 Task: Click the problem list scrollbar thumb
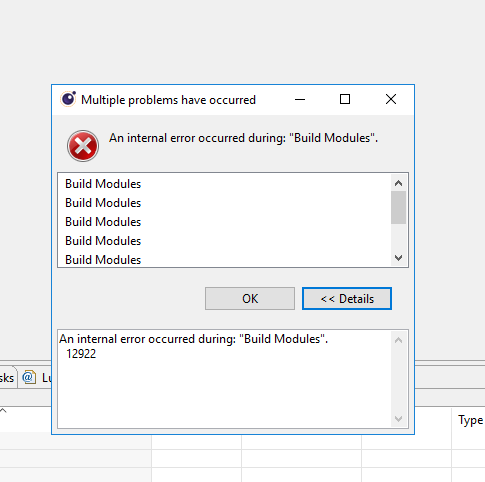[x=398, y=207]
